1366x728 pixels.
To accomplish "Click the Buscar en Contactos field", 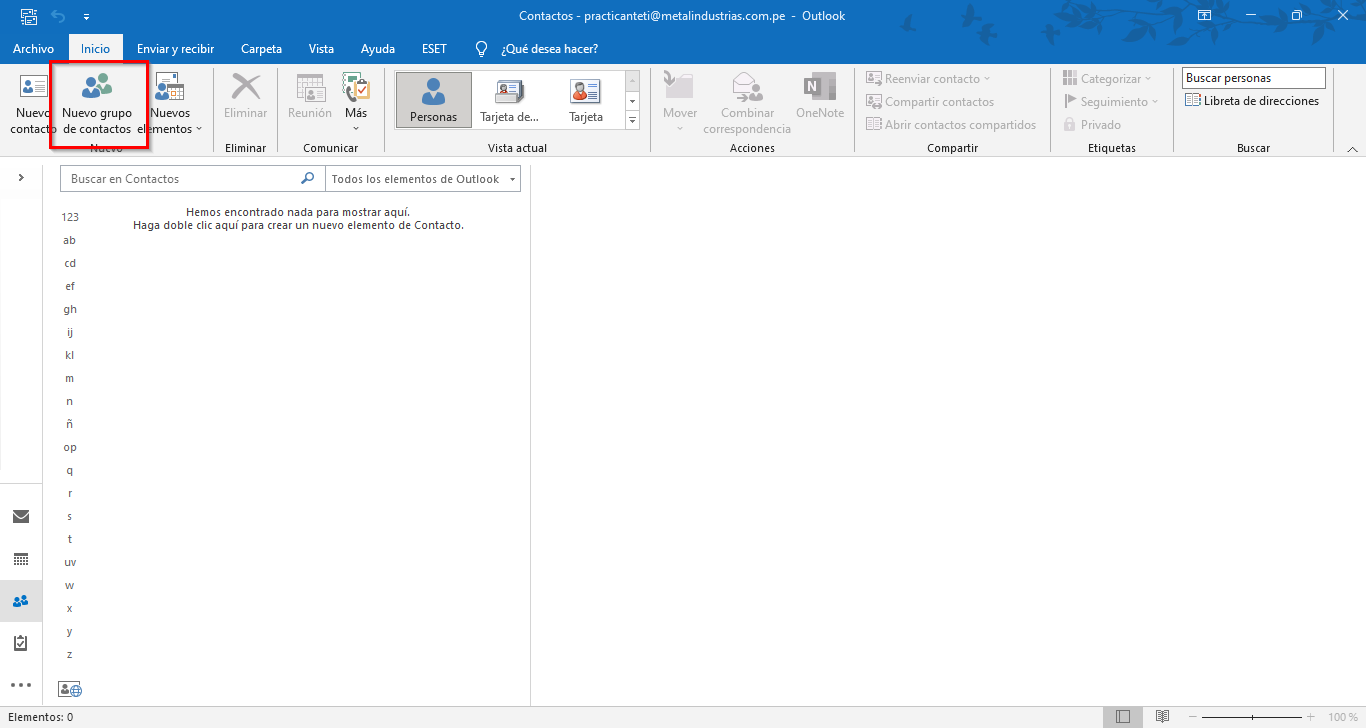I will point(180,179).
